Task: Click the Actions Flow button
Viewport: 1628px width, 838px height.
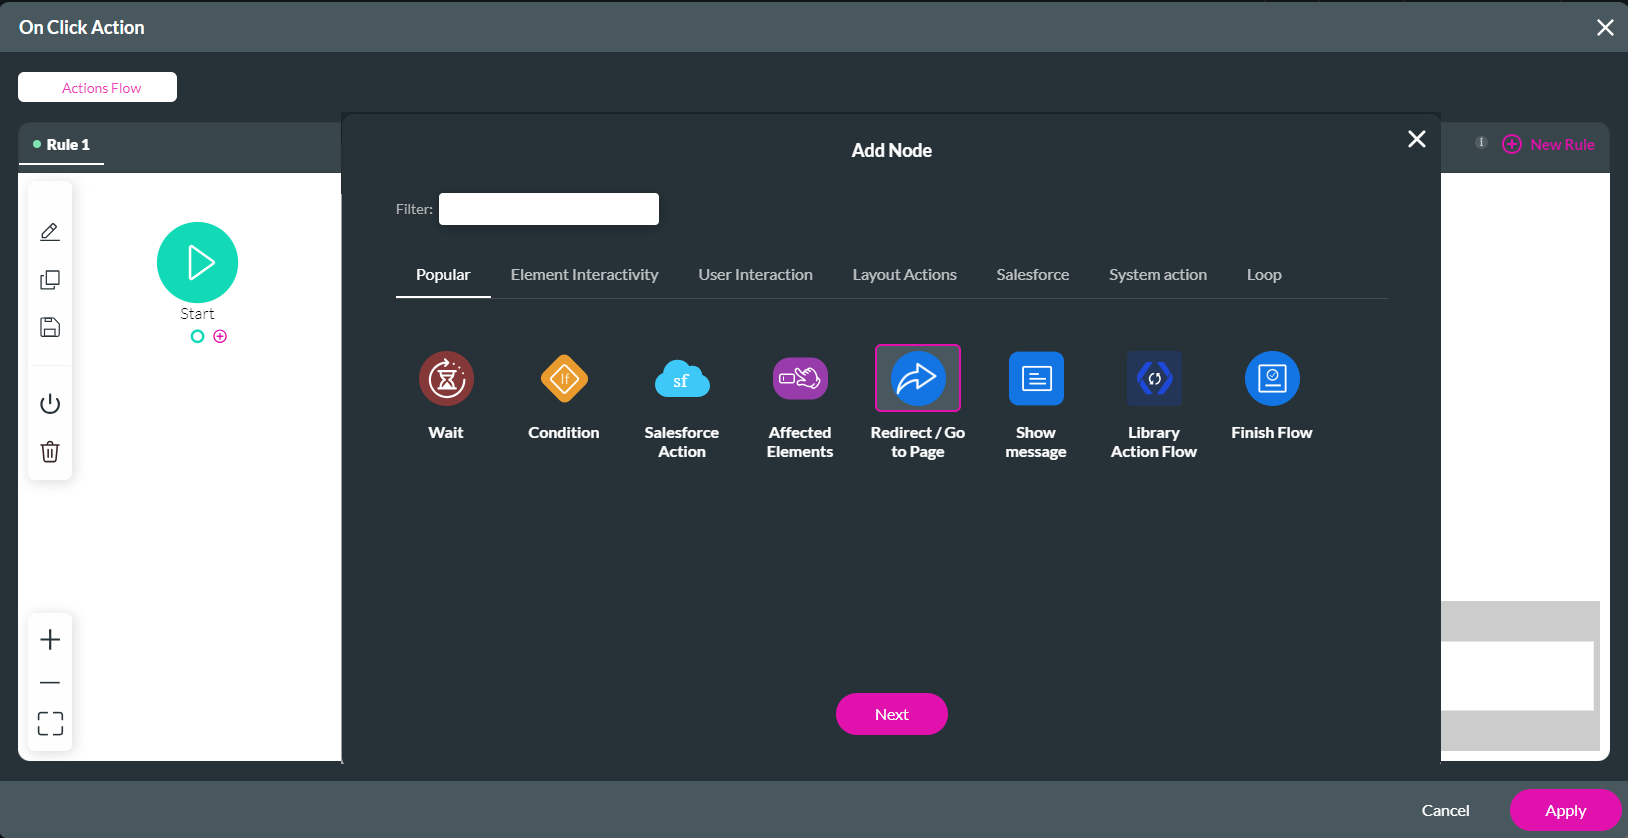Action: click(x=98, y=87)
